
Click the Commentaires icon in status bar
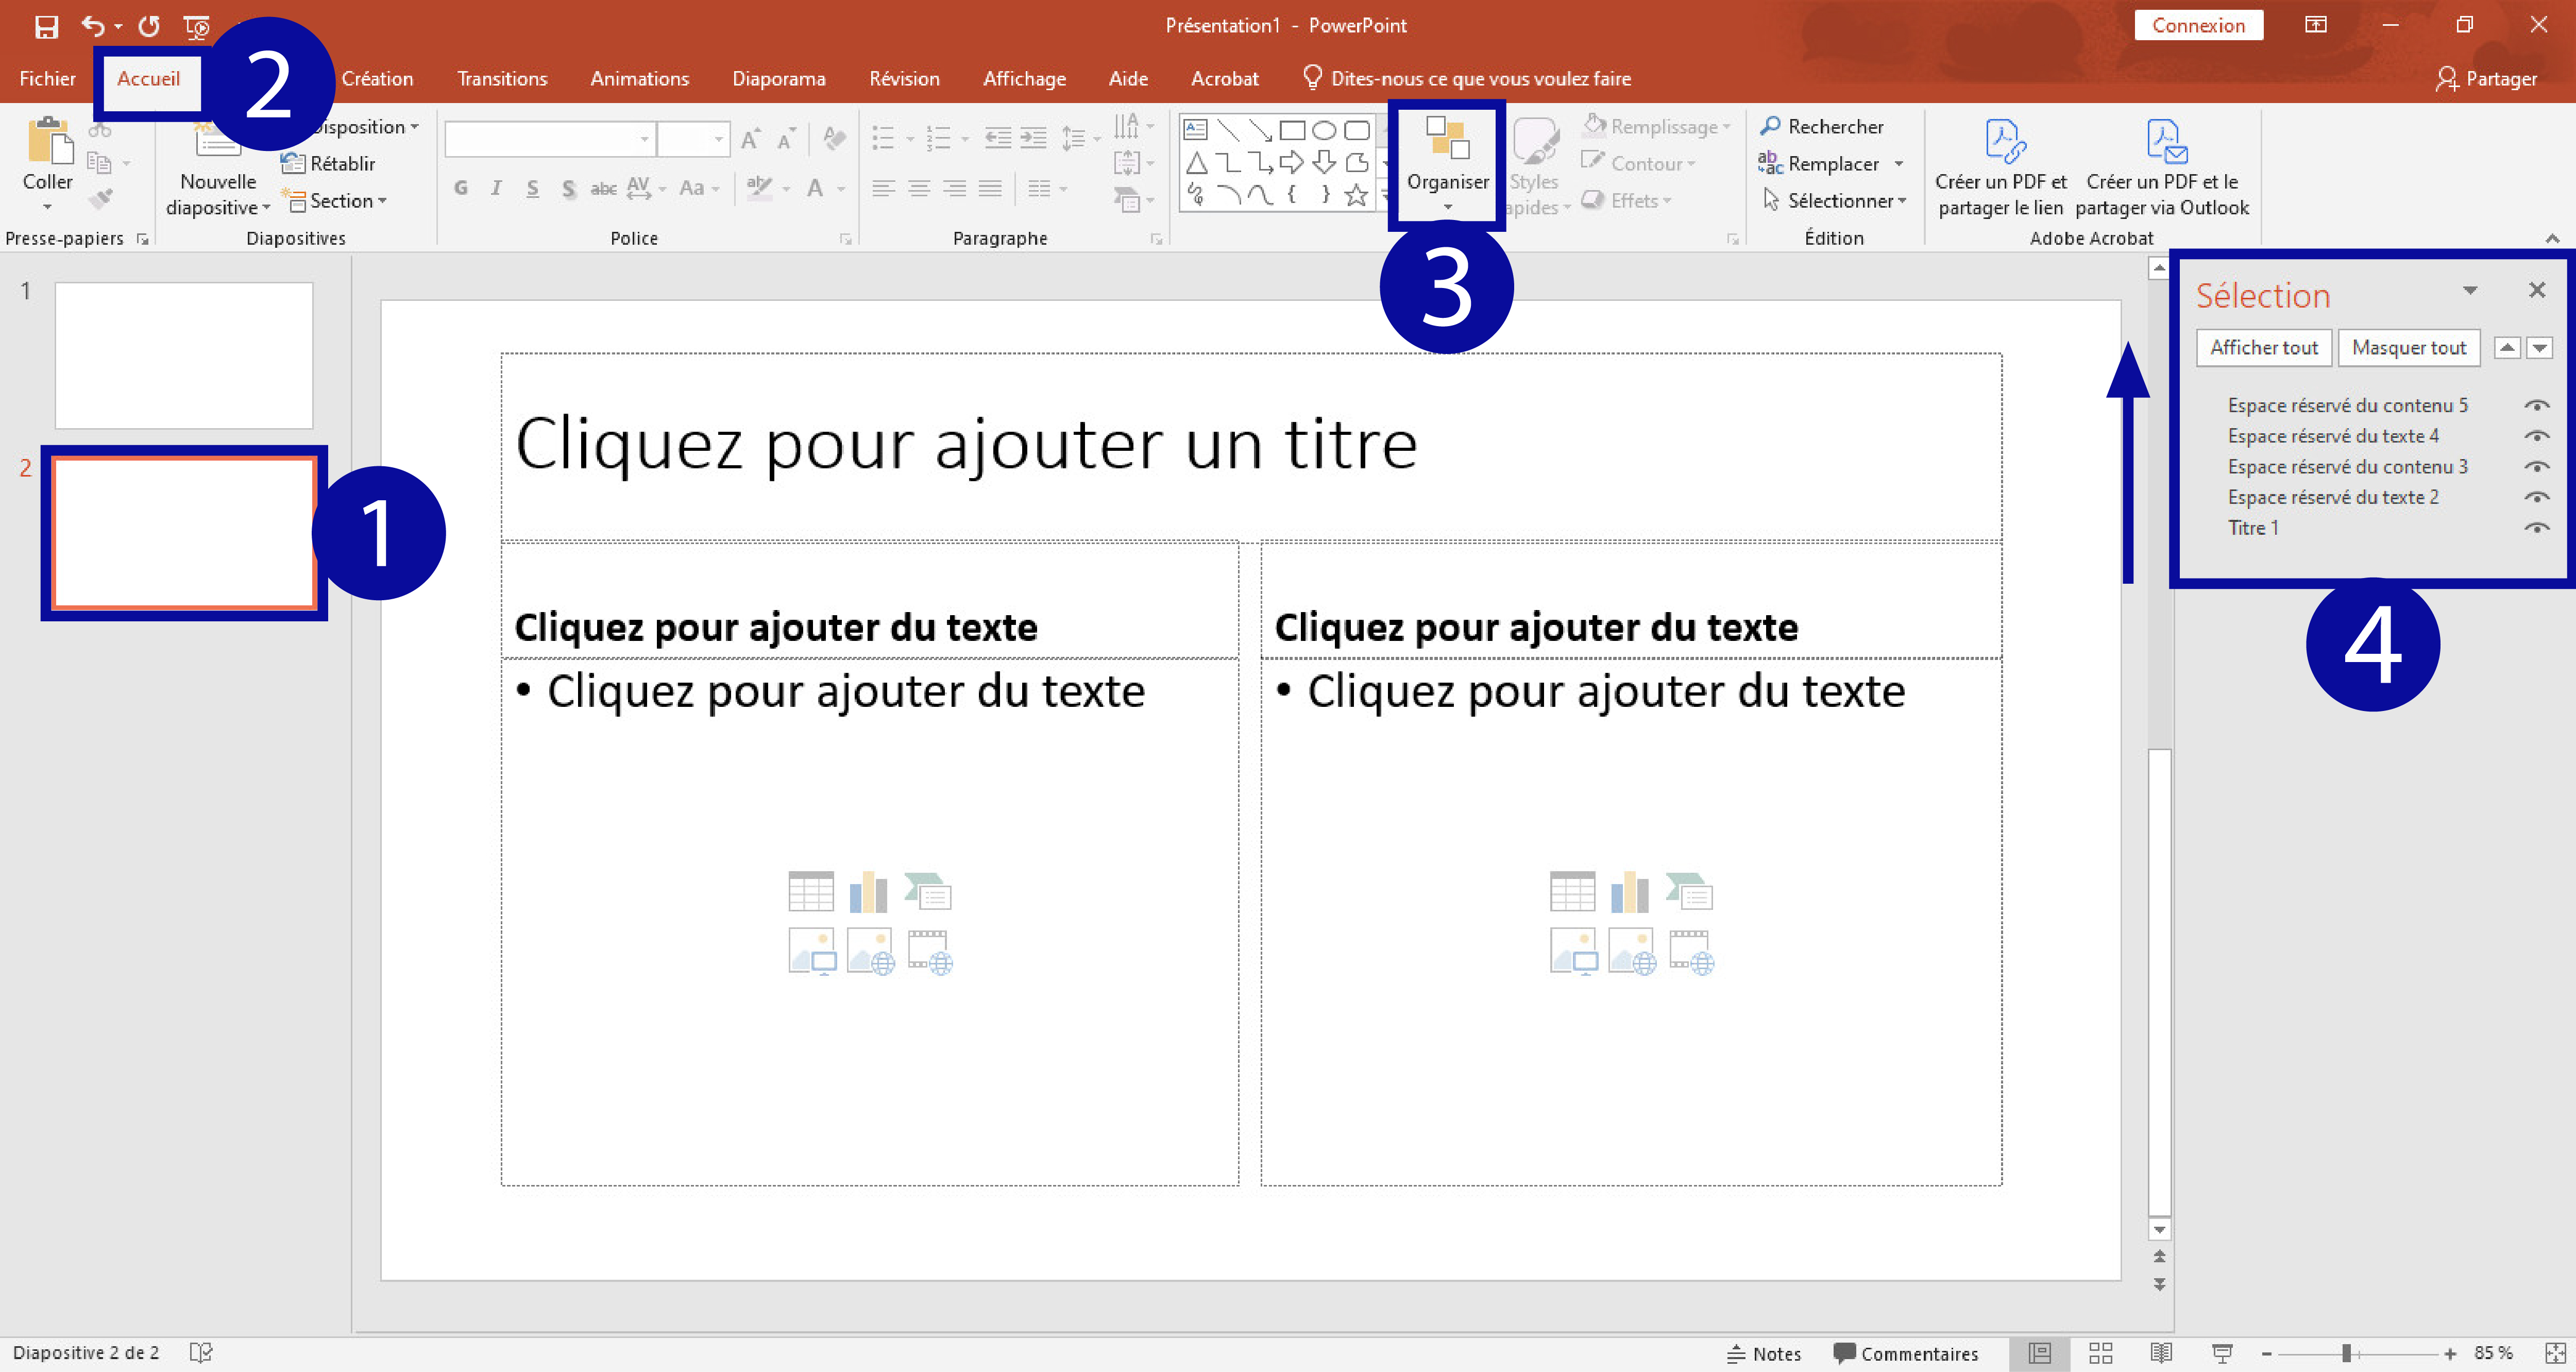[1844, 1353]
